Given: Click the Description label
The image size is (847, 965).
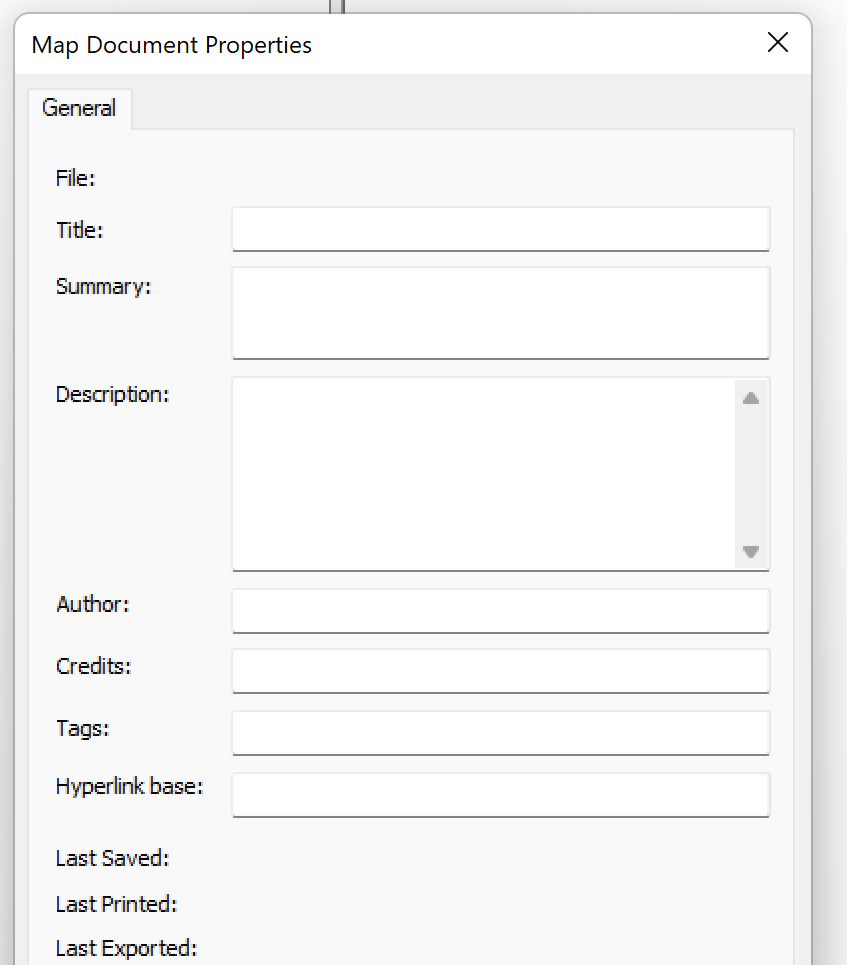Looking at the screenshot, I should click(x=112, y=394).
